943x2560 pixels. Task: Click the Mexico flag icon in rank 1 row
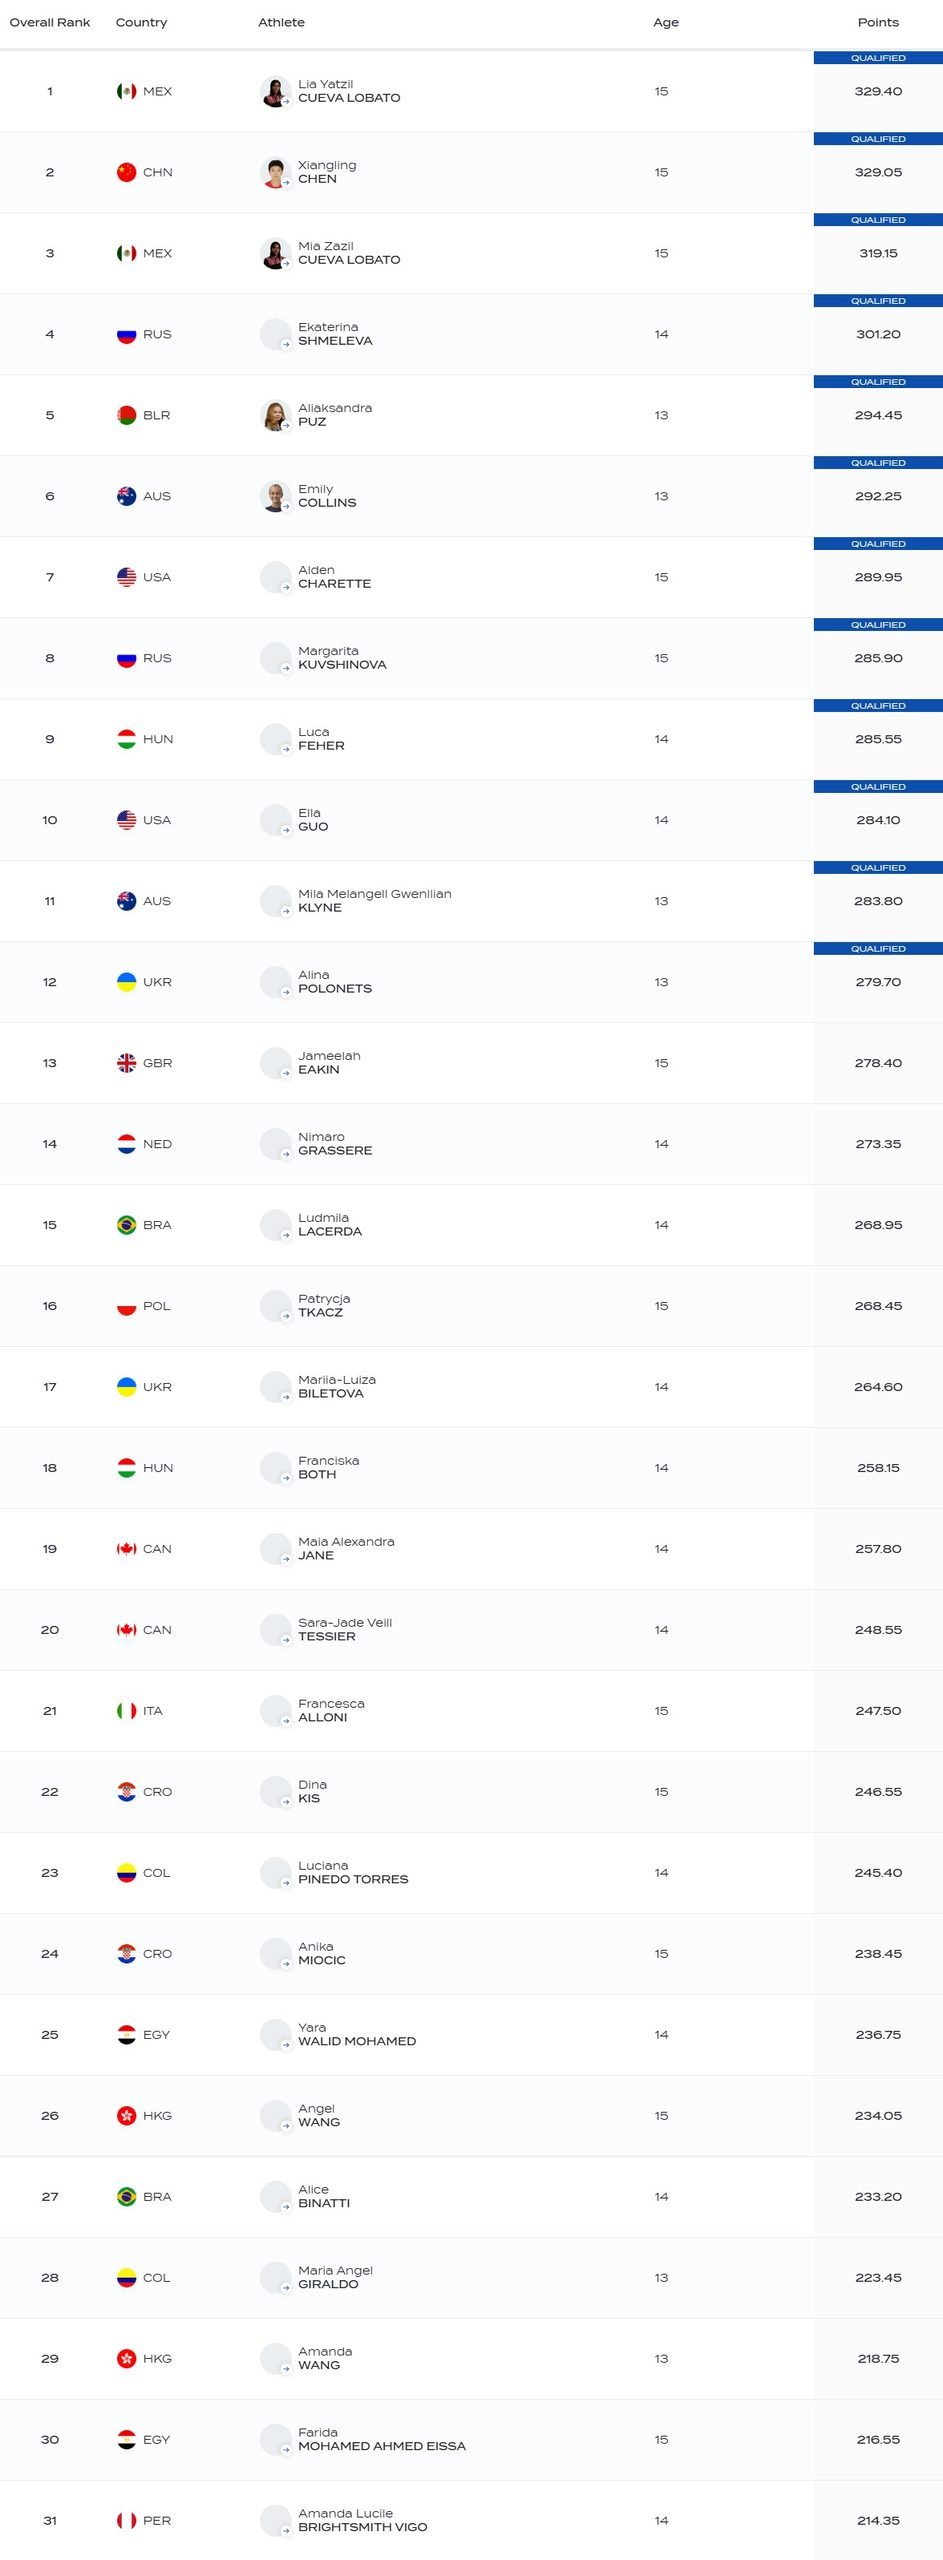coord(126,91)
